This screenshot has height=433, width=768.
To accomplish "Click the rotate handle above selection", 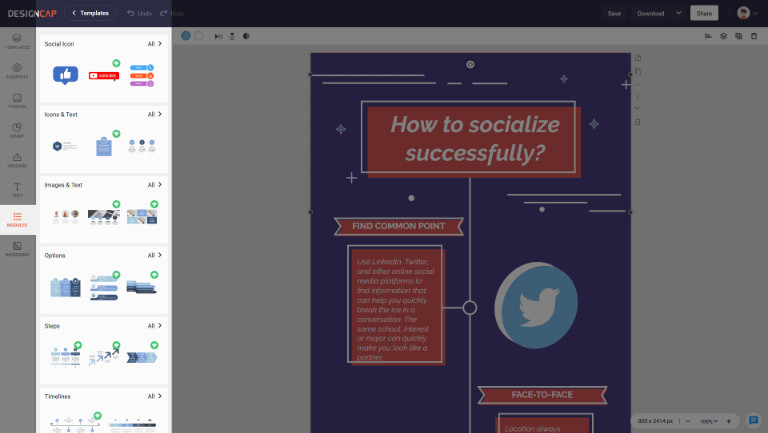I will point(470,65).
